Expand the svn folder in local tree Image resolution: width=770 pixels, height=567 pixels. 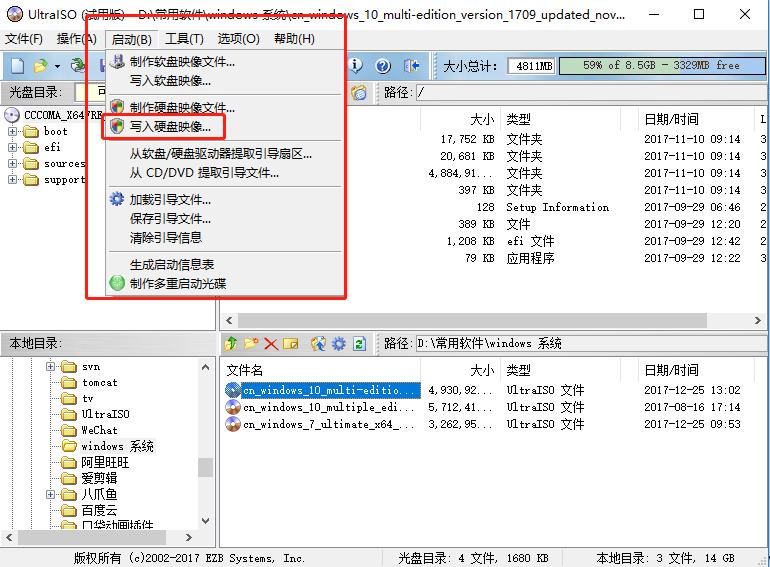[x=51, y=366]
